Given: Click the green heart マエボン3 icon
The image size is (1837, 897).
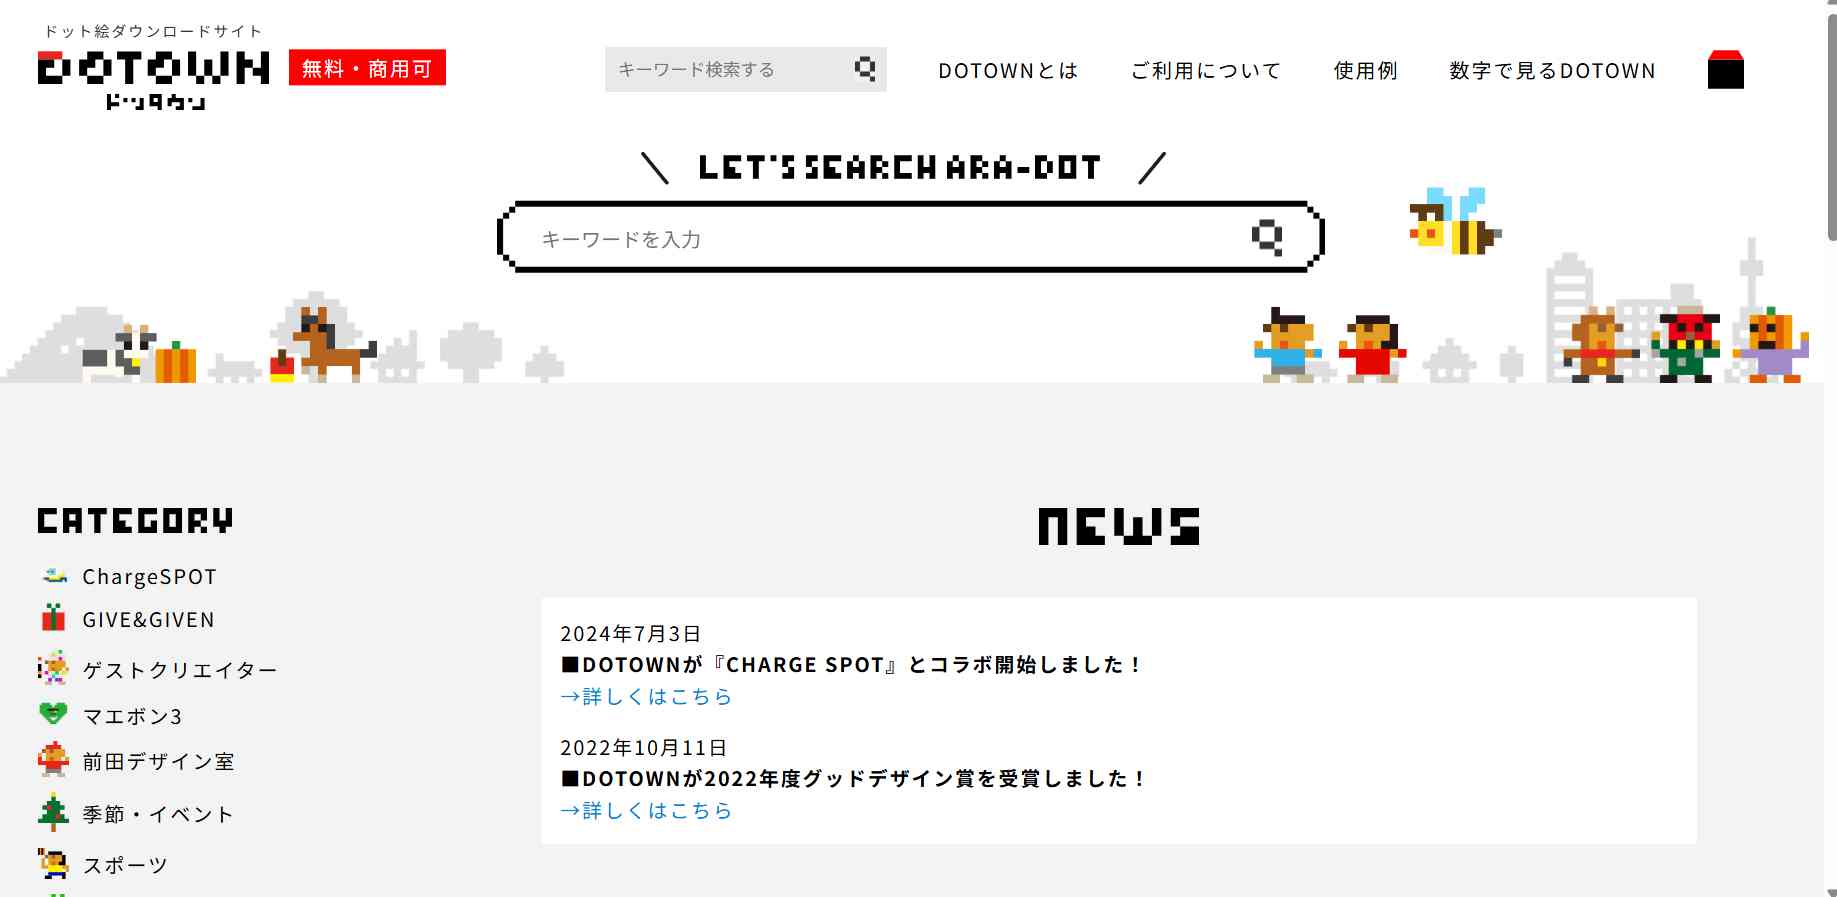Looking at the screenshot, I should [x=54, y=714].
